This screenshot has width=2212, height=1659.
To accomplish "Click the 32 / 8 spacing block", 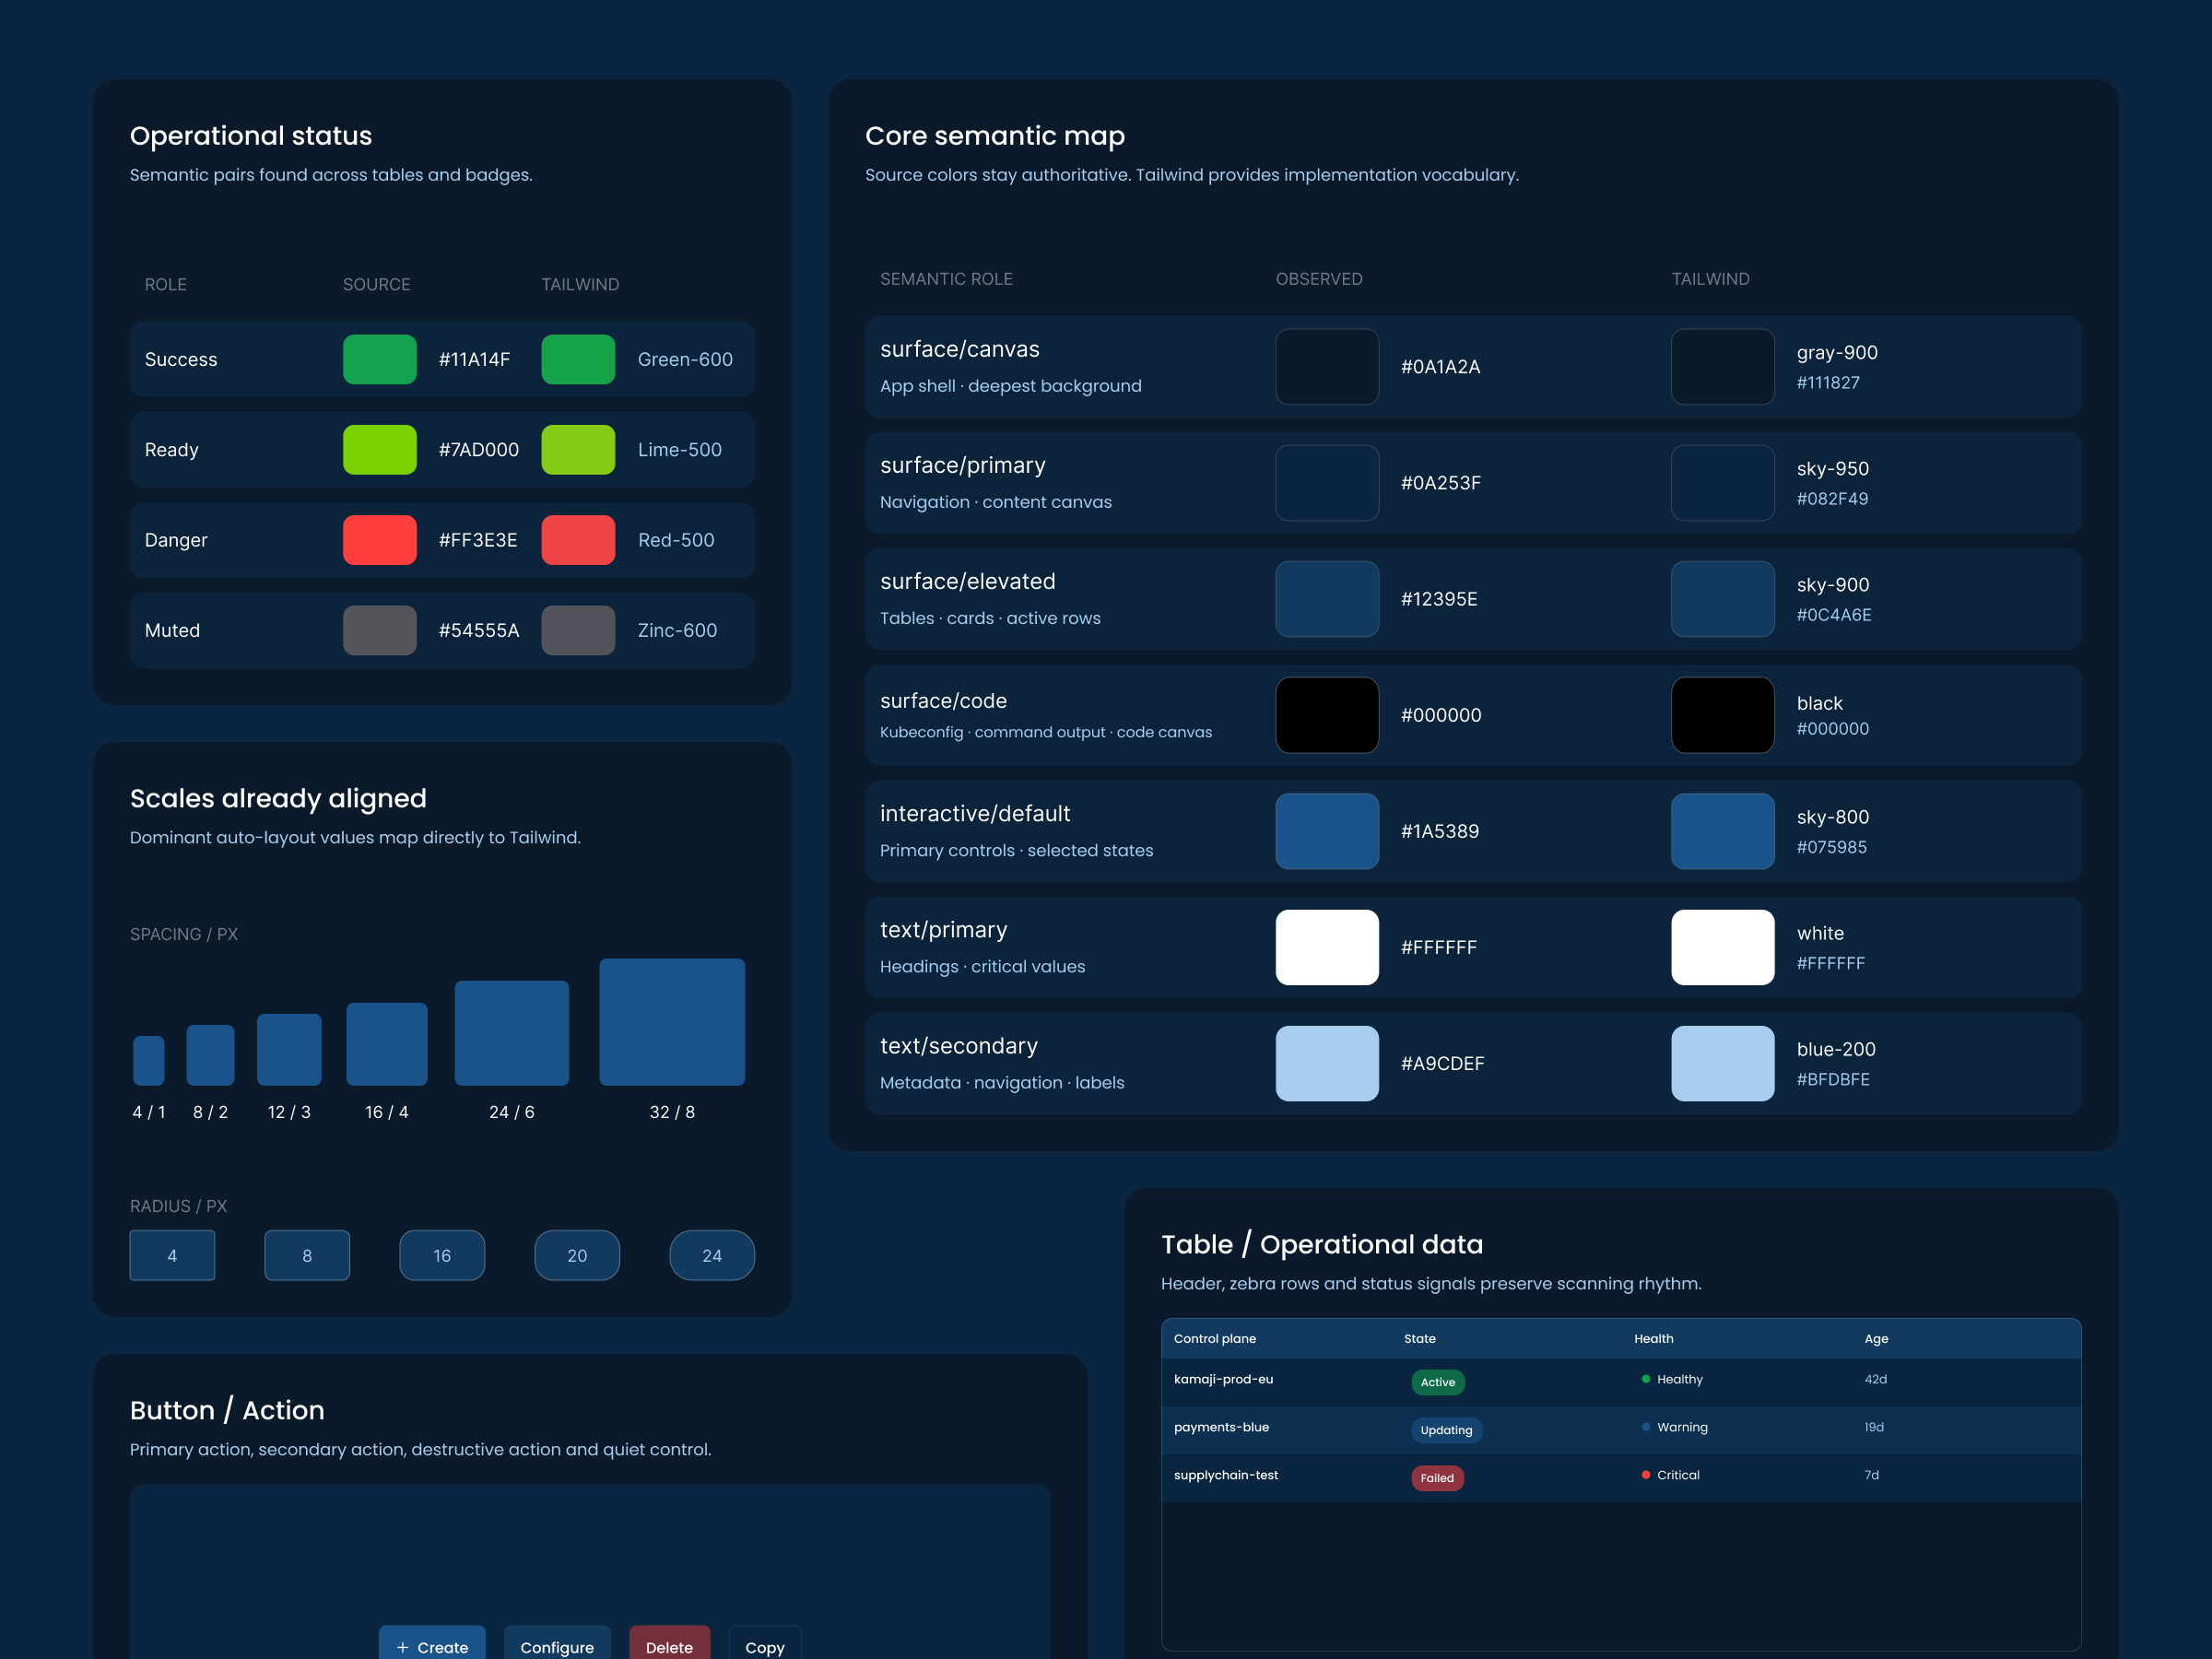I will click(x=672, y=1022).
